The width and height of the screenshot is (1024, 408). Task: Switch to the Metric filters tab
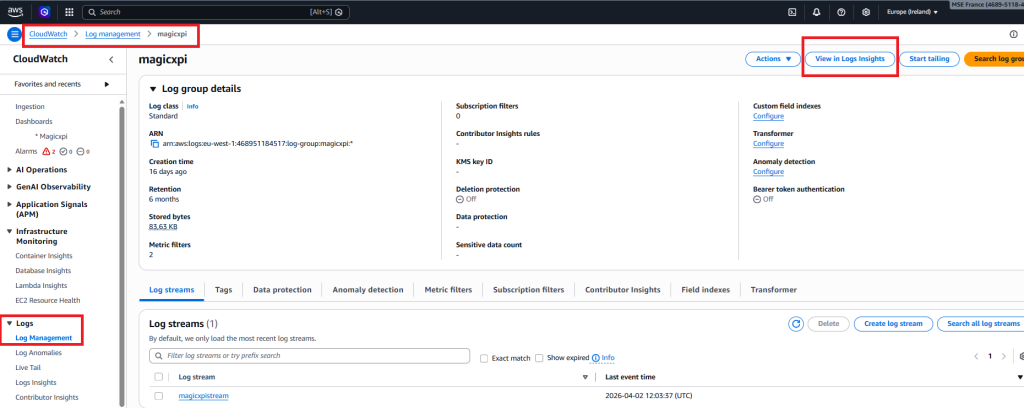click(x=446, y=289)
